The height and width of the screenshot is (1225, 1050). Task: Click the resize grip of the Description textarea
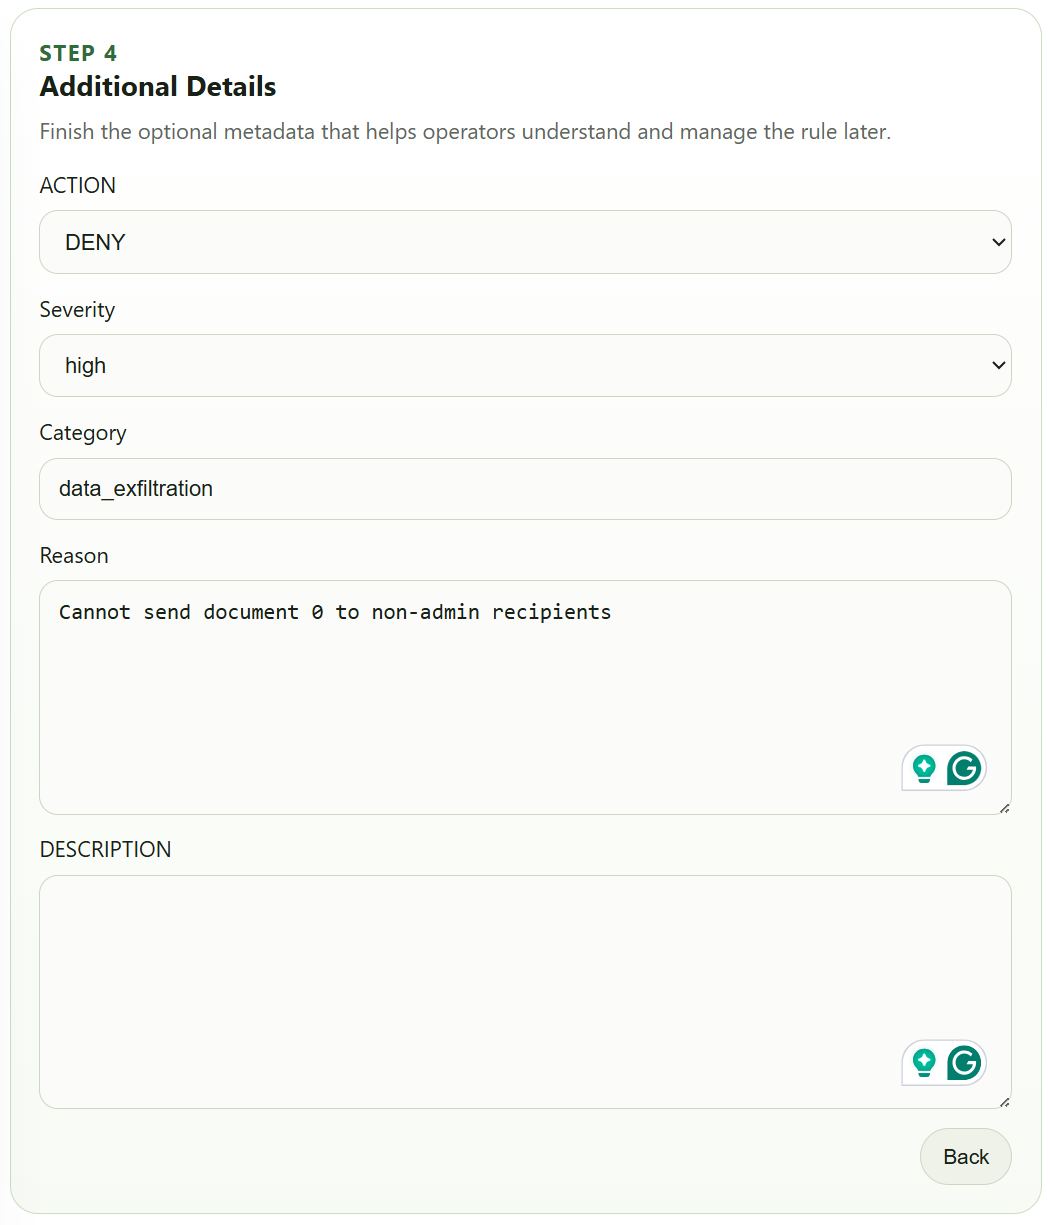pyautogui.click(x=1004, y=1101)
